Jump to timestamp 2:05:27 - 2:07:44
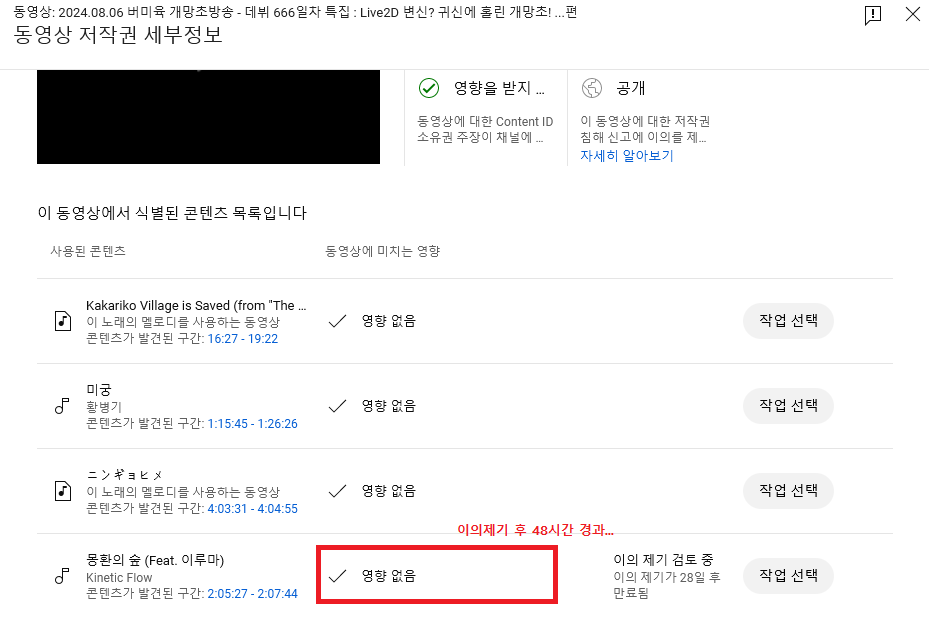The width and height of the screenshot is (929, 617). point(252,594)
